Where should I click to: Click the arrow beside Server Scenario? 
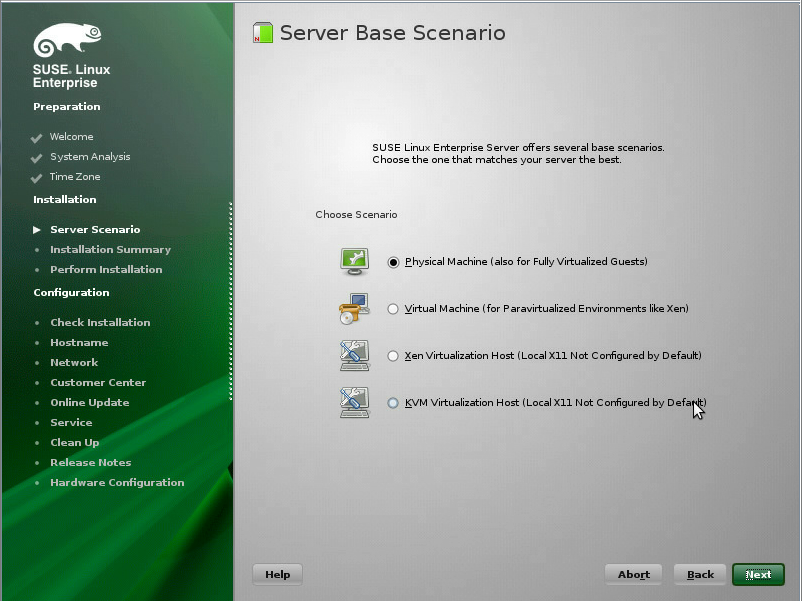click(x=37, y=230)
